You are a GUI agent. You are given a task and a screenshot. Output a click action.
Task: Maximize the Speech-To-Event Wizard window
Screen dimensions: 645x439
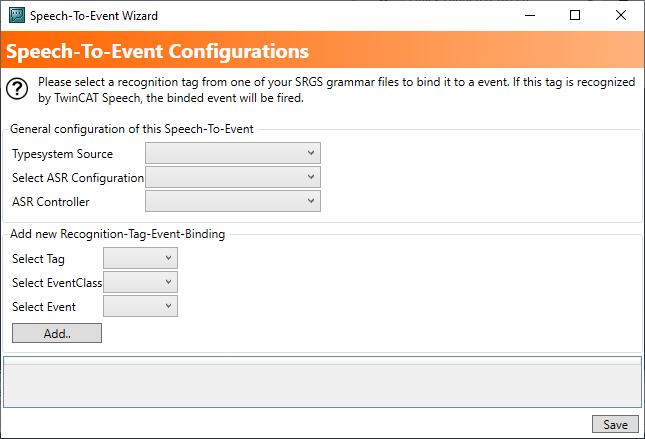pyautogui.click(x=575, y=16)
